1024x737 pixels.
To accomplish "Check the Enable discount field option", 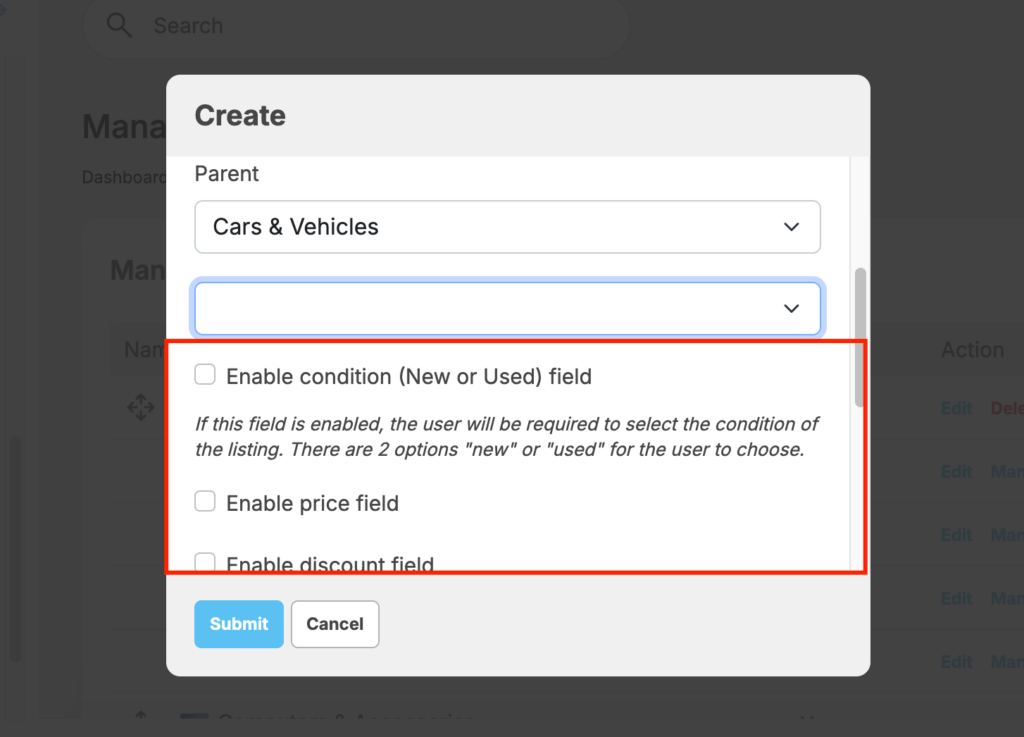I will pos(205,562).
